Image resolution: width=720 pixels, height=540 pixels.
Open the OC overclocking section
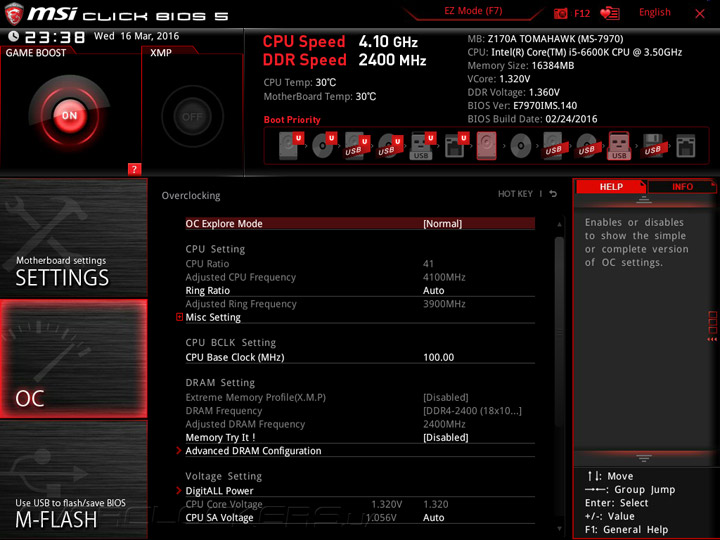[x=73, y=359]
